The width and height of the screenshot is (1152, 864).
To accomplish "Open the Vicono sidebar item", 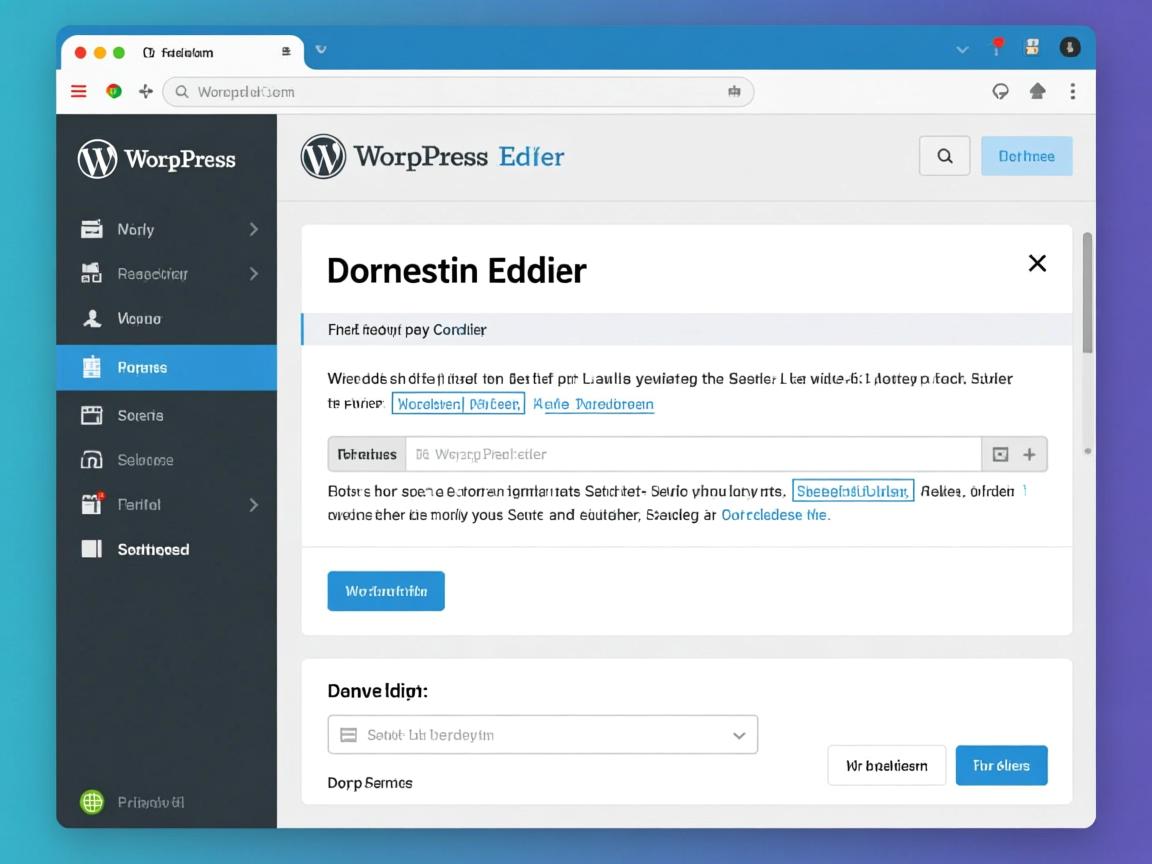I will [x=167, y=318].
